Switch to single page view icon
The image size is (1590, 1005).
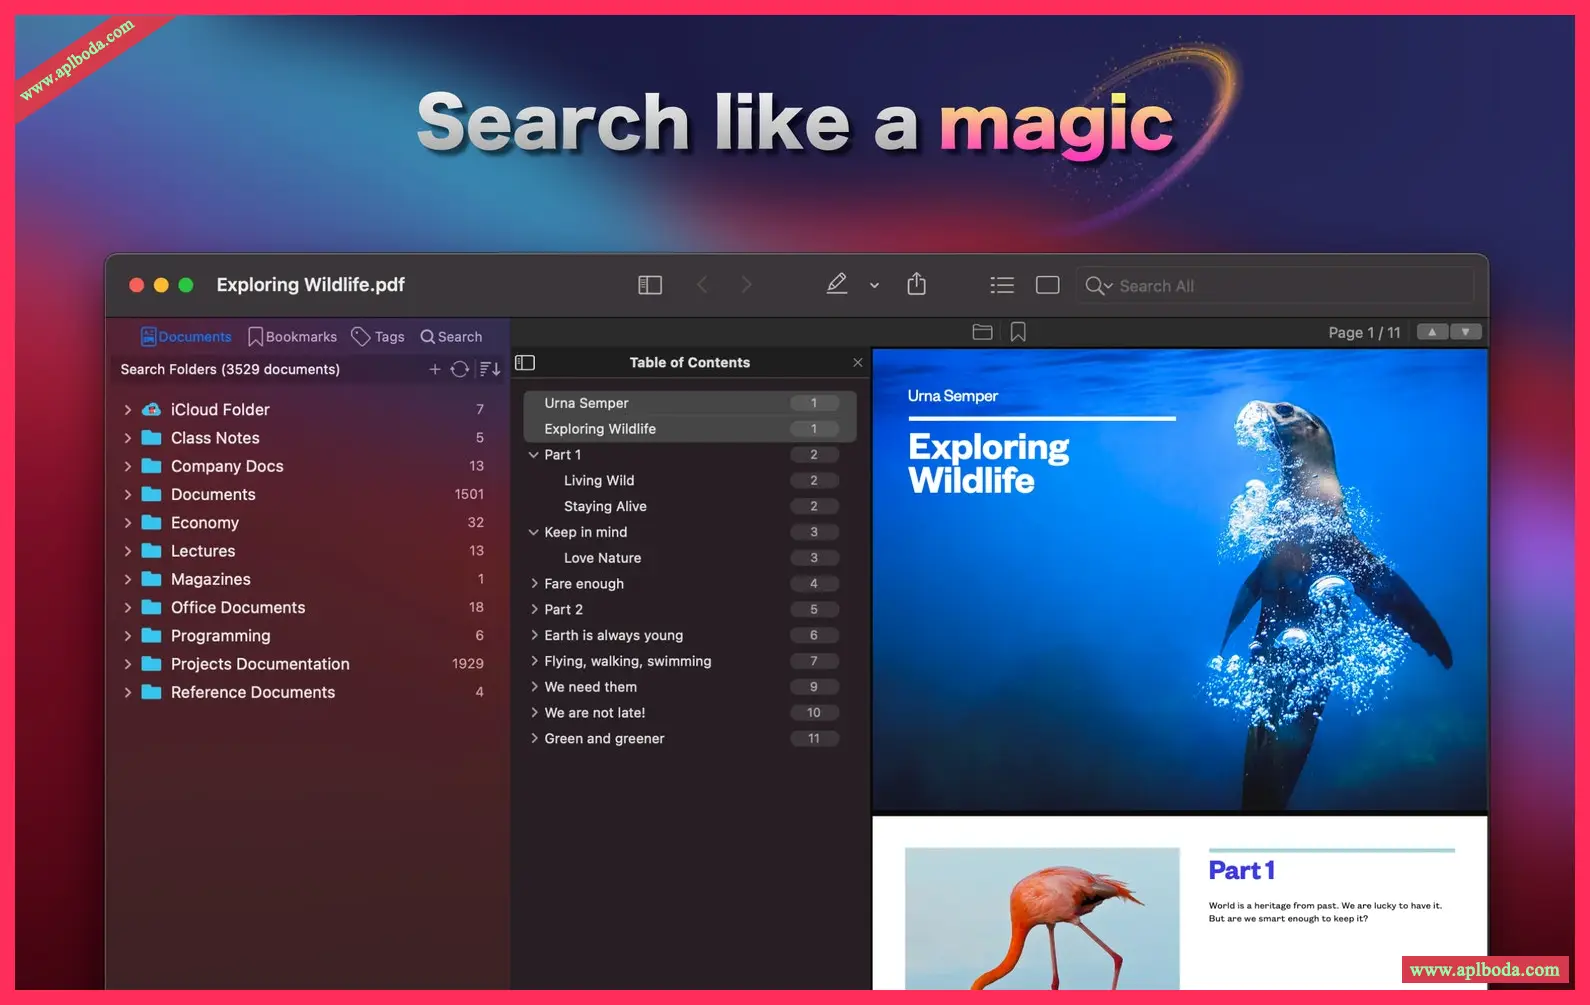tap(1047, 285)
